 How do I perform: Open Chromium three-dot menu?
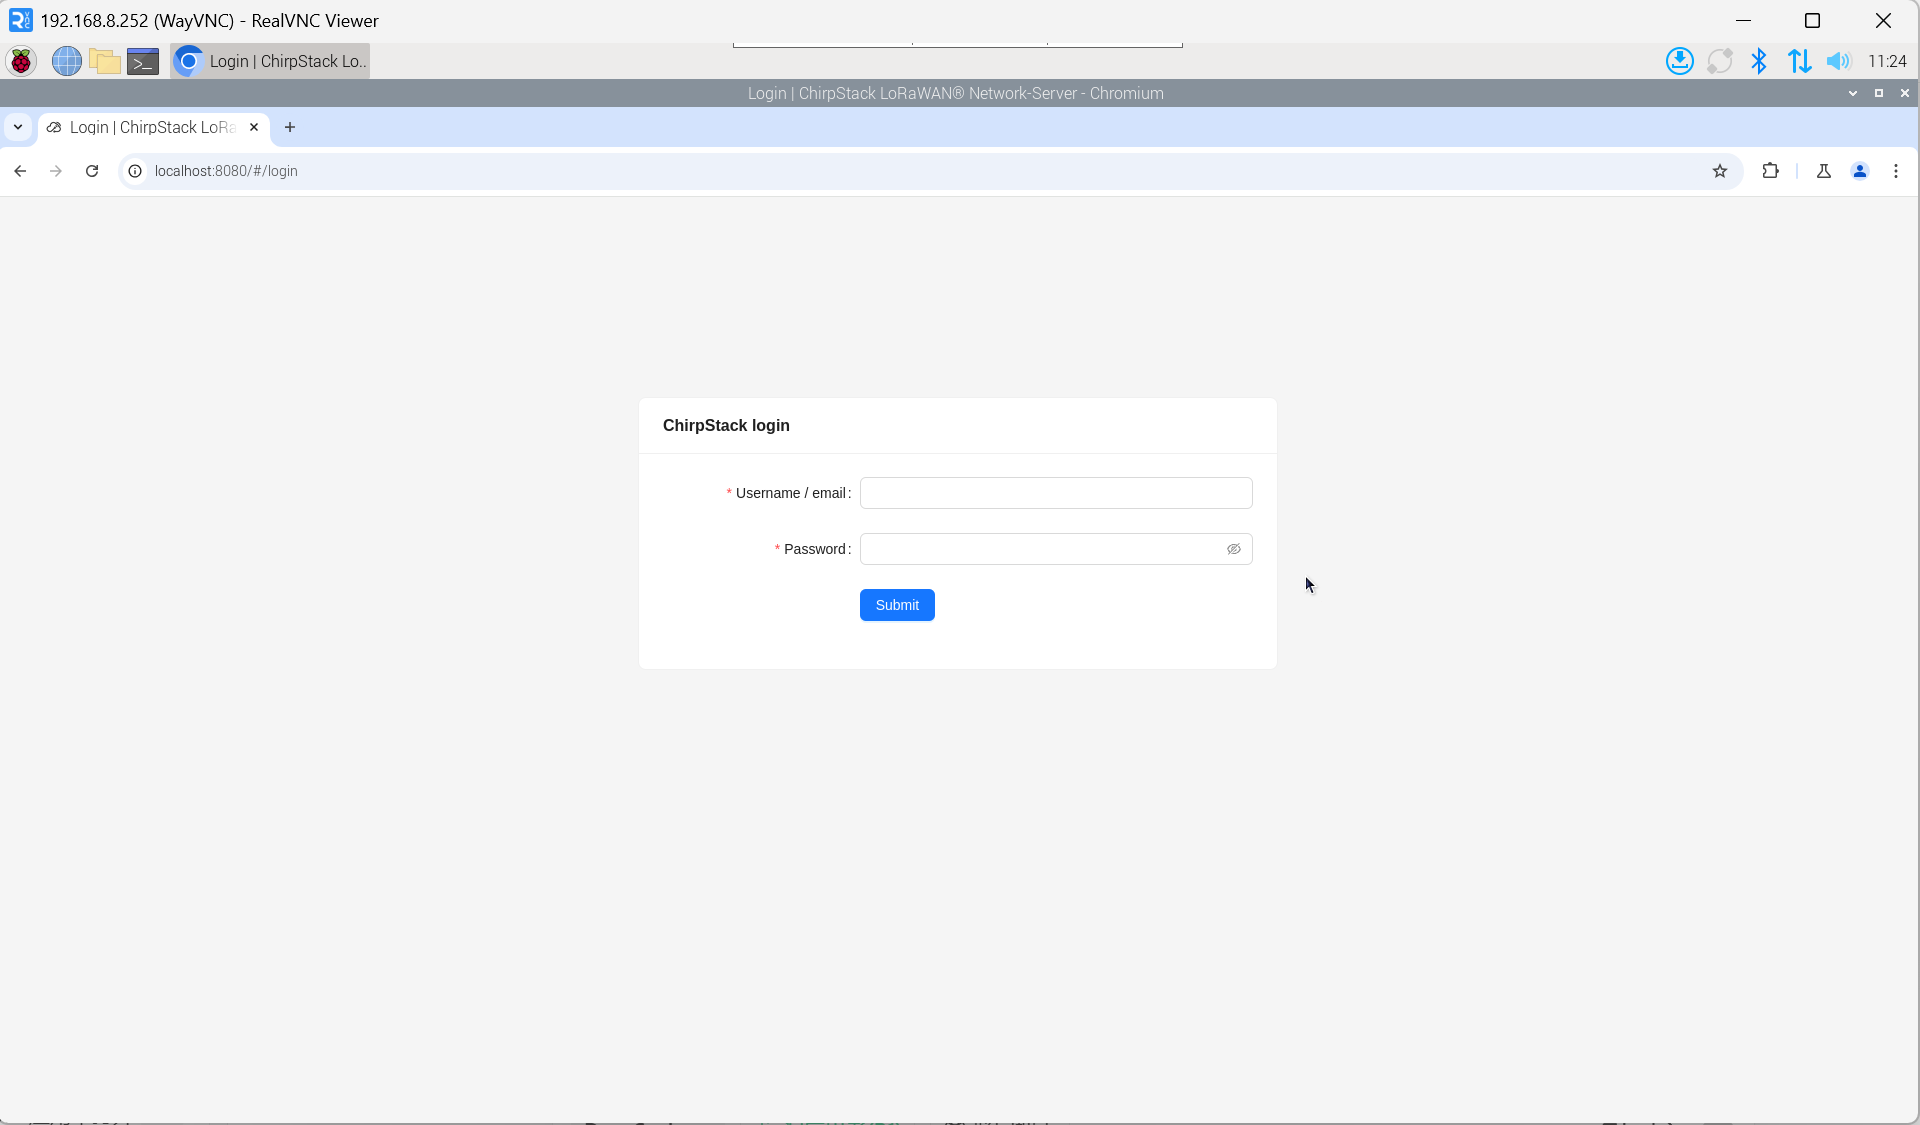[1896, 171]
